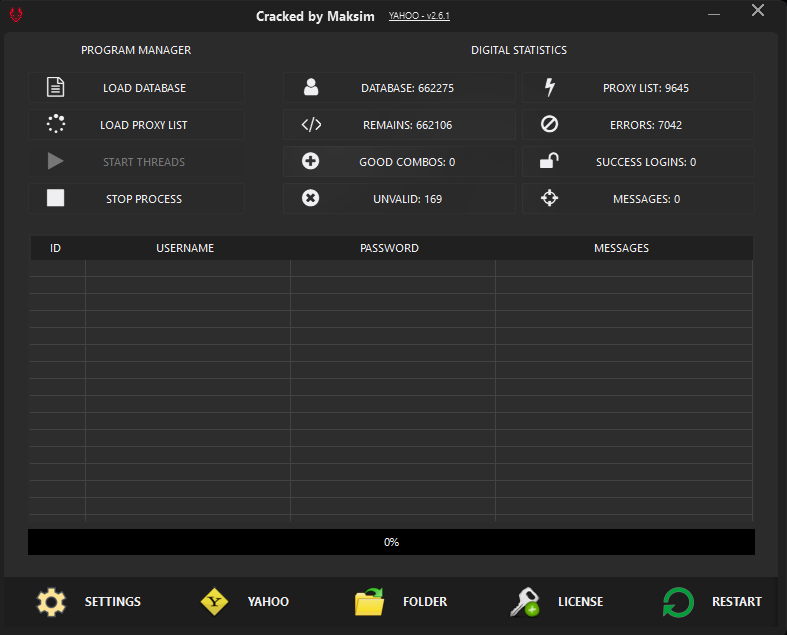Click the DATABASE: 662275 statistic
787x635 pixels.
pyautogui.click(x=399, y=88)
